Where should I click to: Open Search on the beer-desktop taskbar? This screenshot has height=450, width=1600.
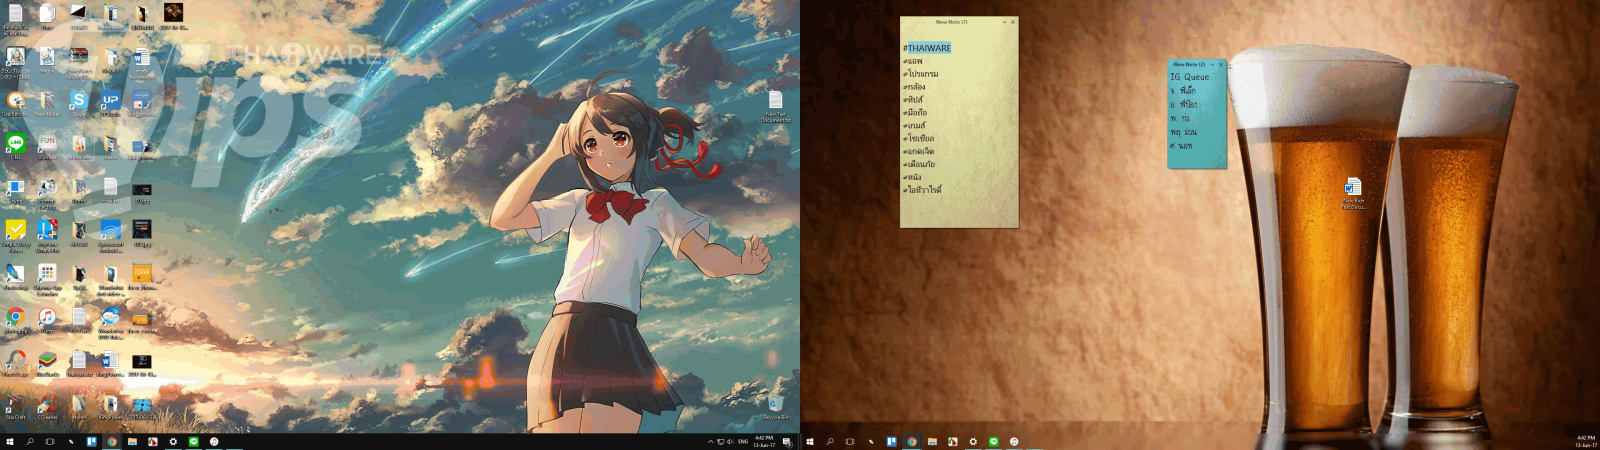click(x=830, y=441)
